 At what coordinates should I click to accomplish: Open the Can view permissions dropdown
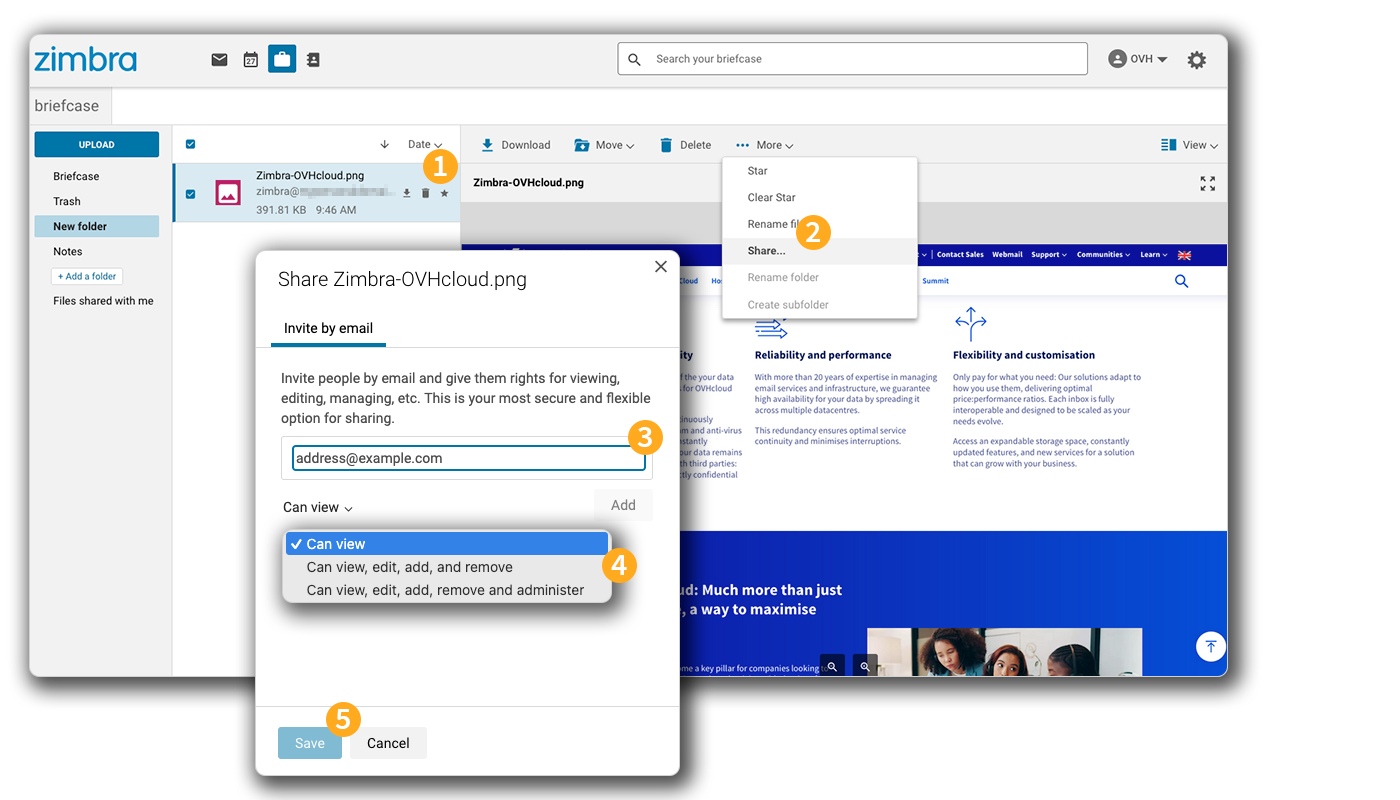317,507
